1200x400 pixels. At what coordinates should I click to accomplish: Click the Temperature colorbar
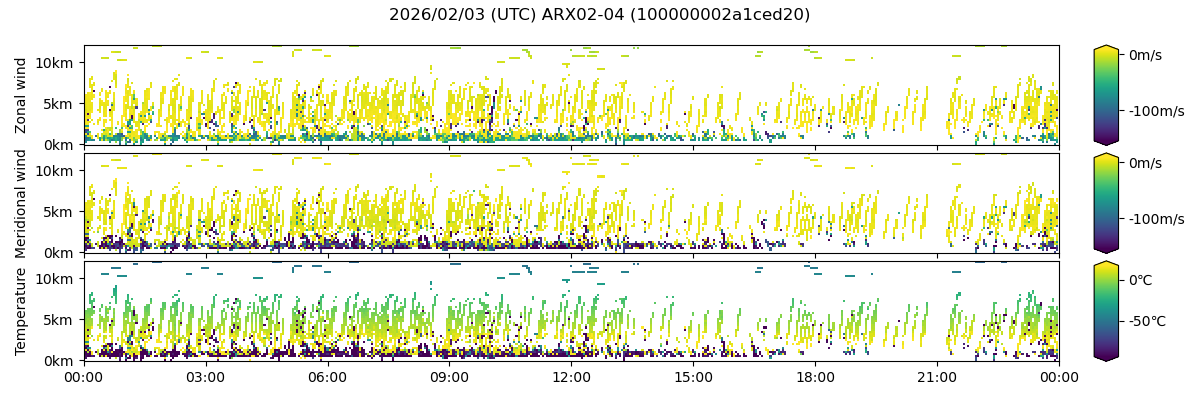pyautogui.click(x=1105, y=311)
